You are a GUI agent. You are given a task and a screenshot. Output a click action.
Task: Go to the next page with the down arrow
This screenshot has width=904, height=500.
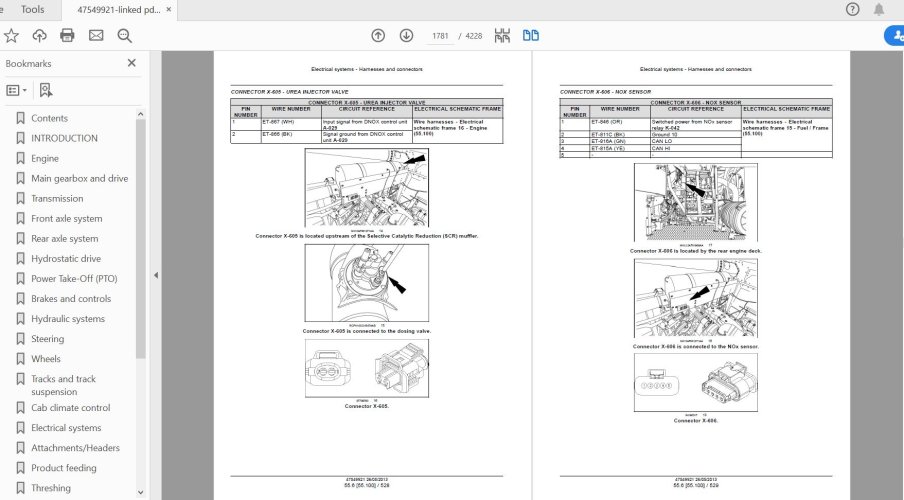click(406, 36)
